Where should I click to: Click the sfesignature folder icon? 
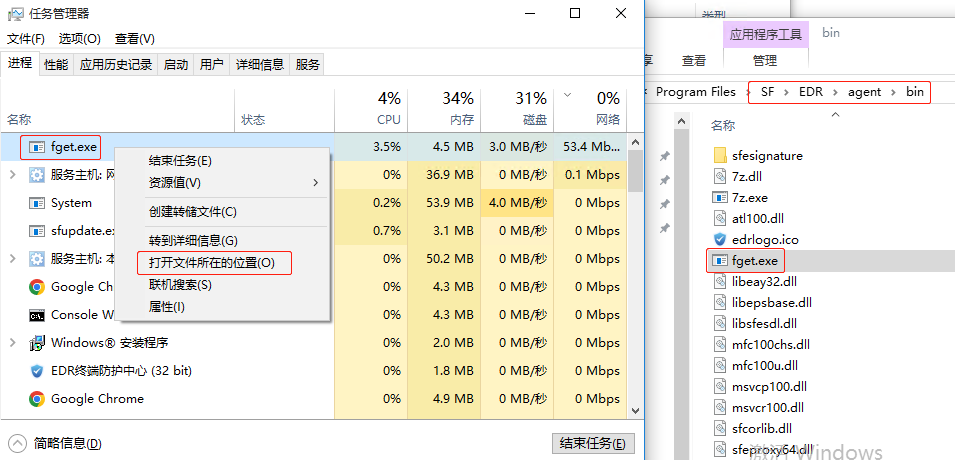(x=720, y=156)
